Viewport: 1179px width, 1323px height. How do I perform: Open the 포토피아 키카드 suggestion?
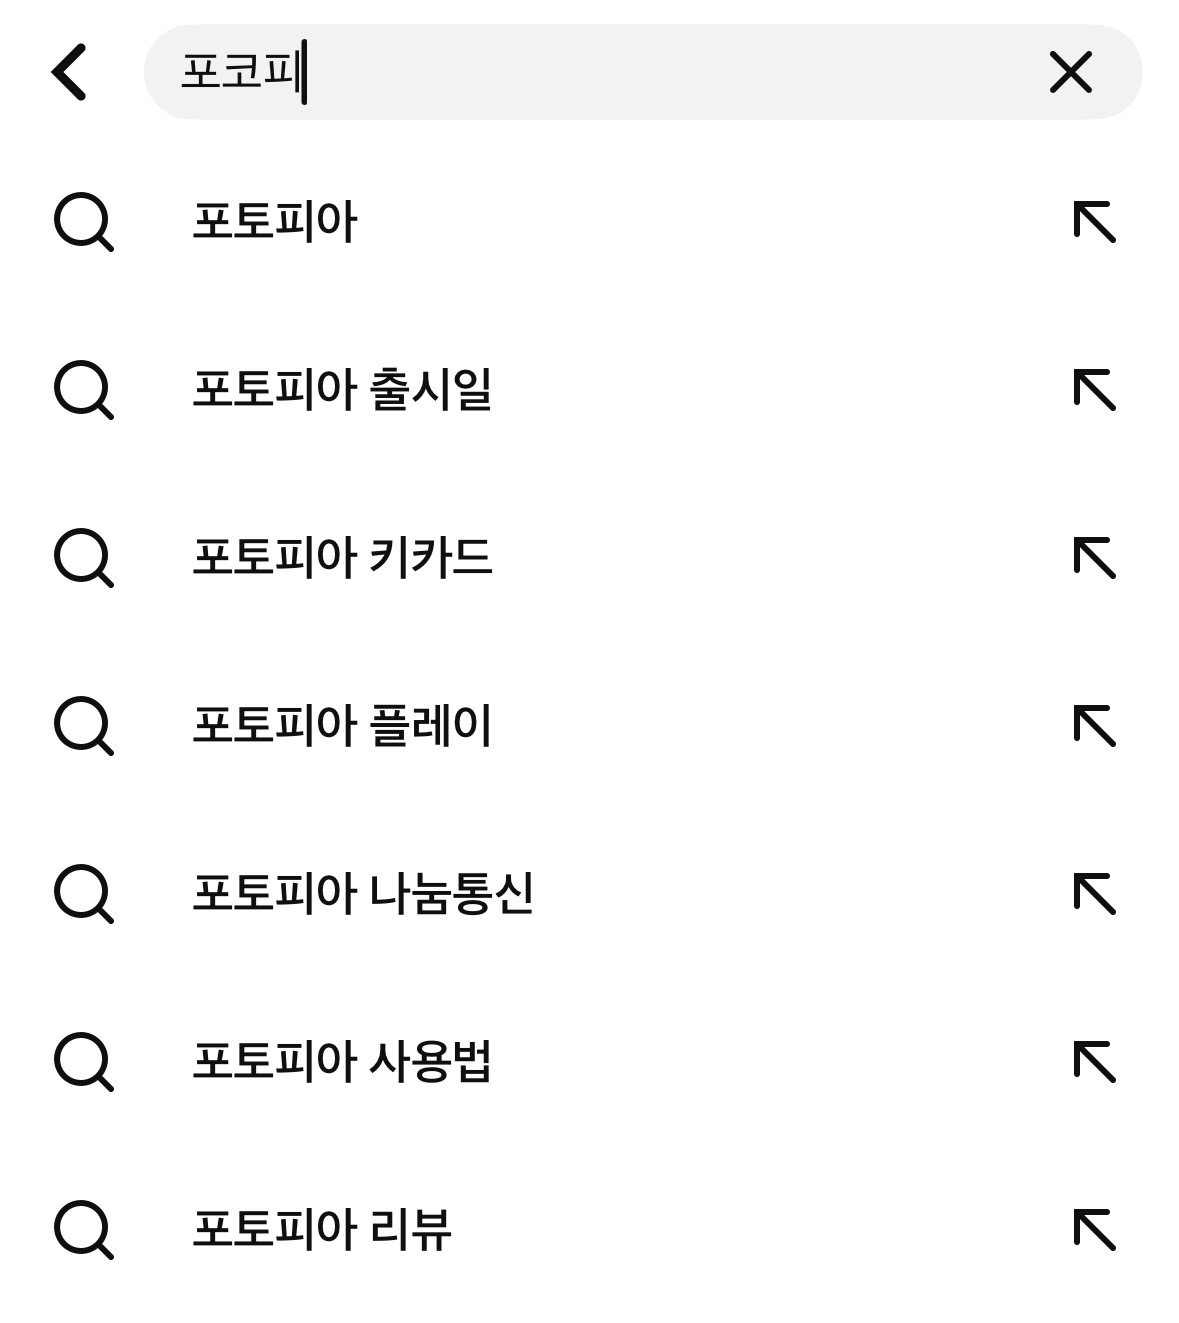[x=342, y=557]
